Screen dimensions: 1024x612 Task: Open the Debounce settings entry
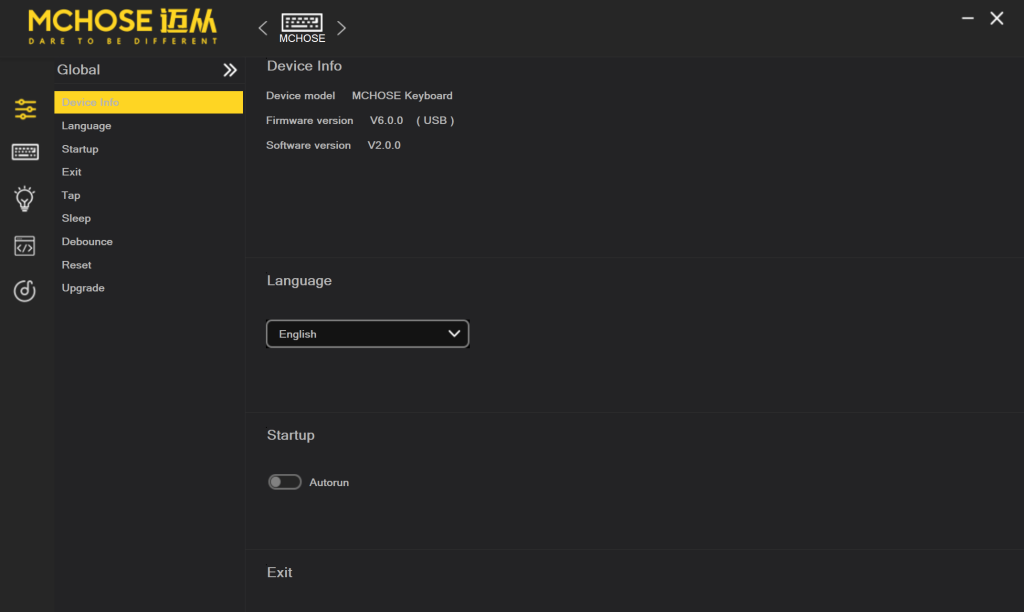click(x=87, y=242)
